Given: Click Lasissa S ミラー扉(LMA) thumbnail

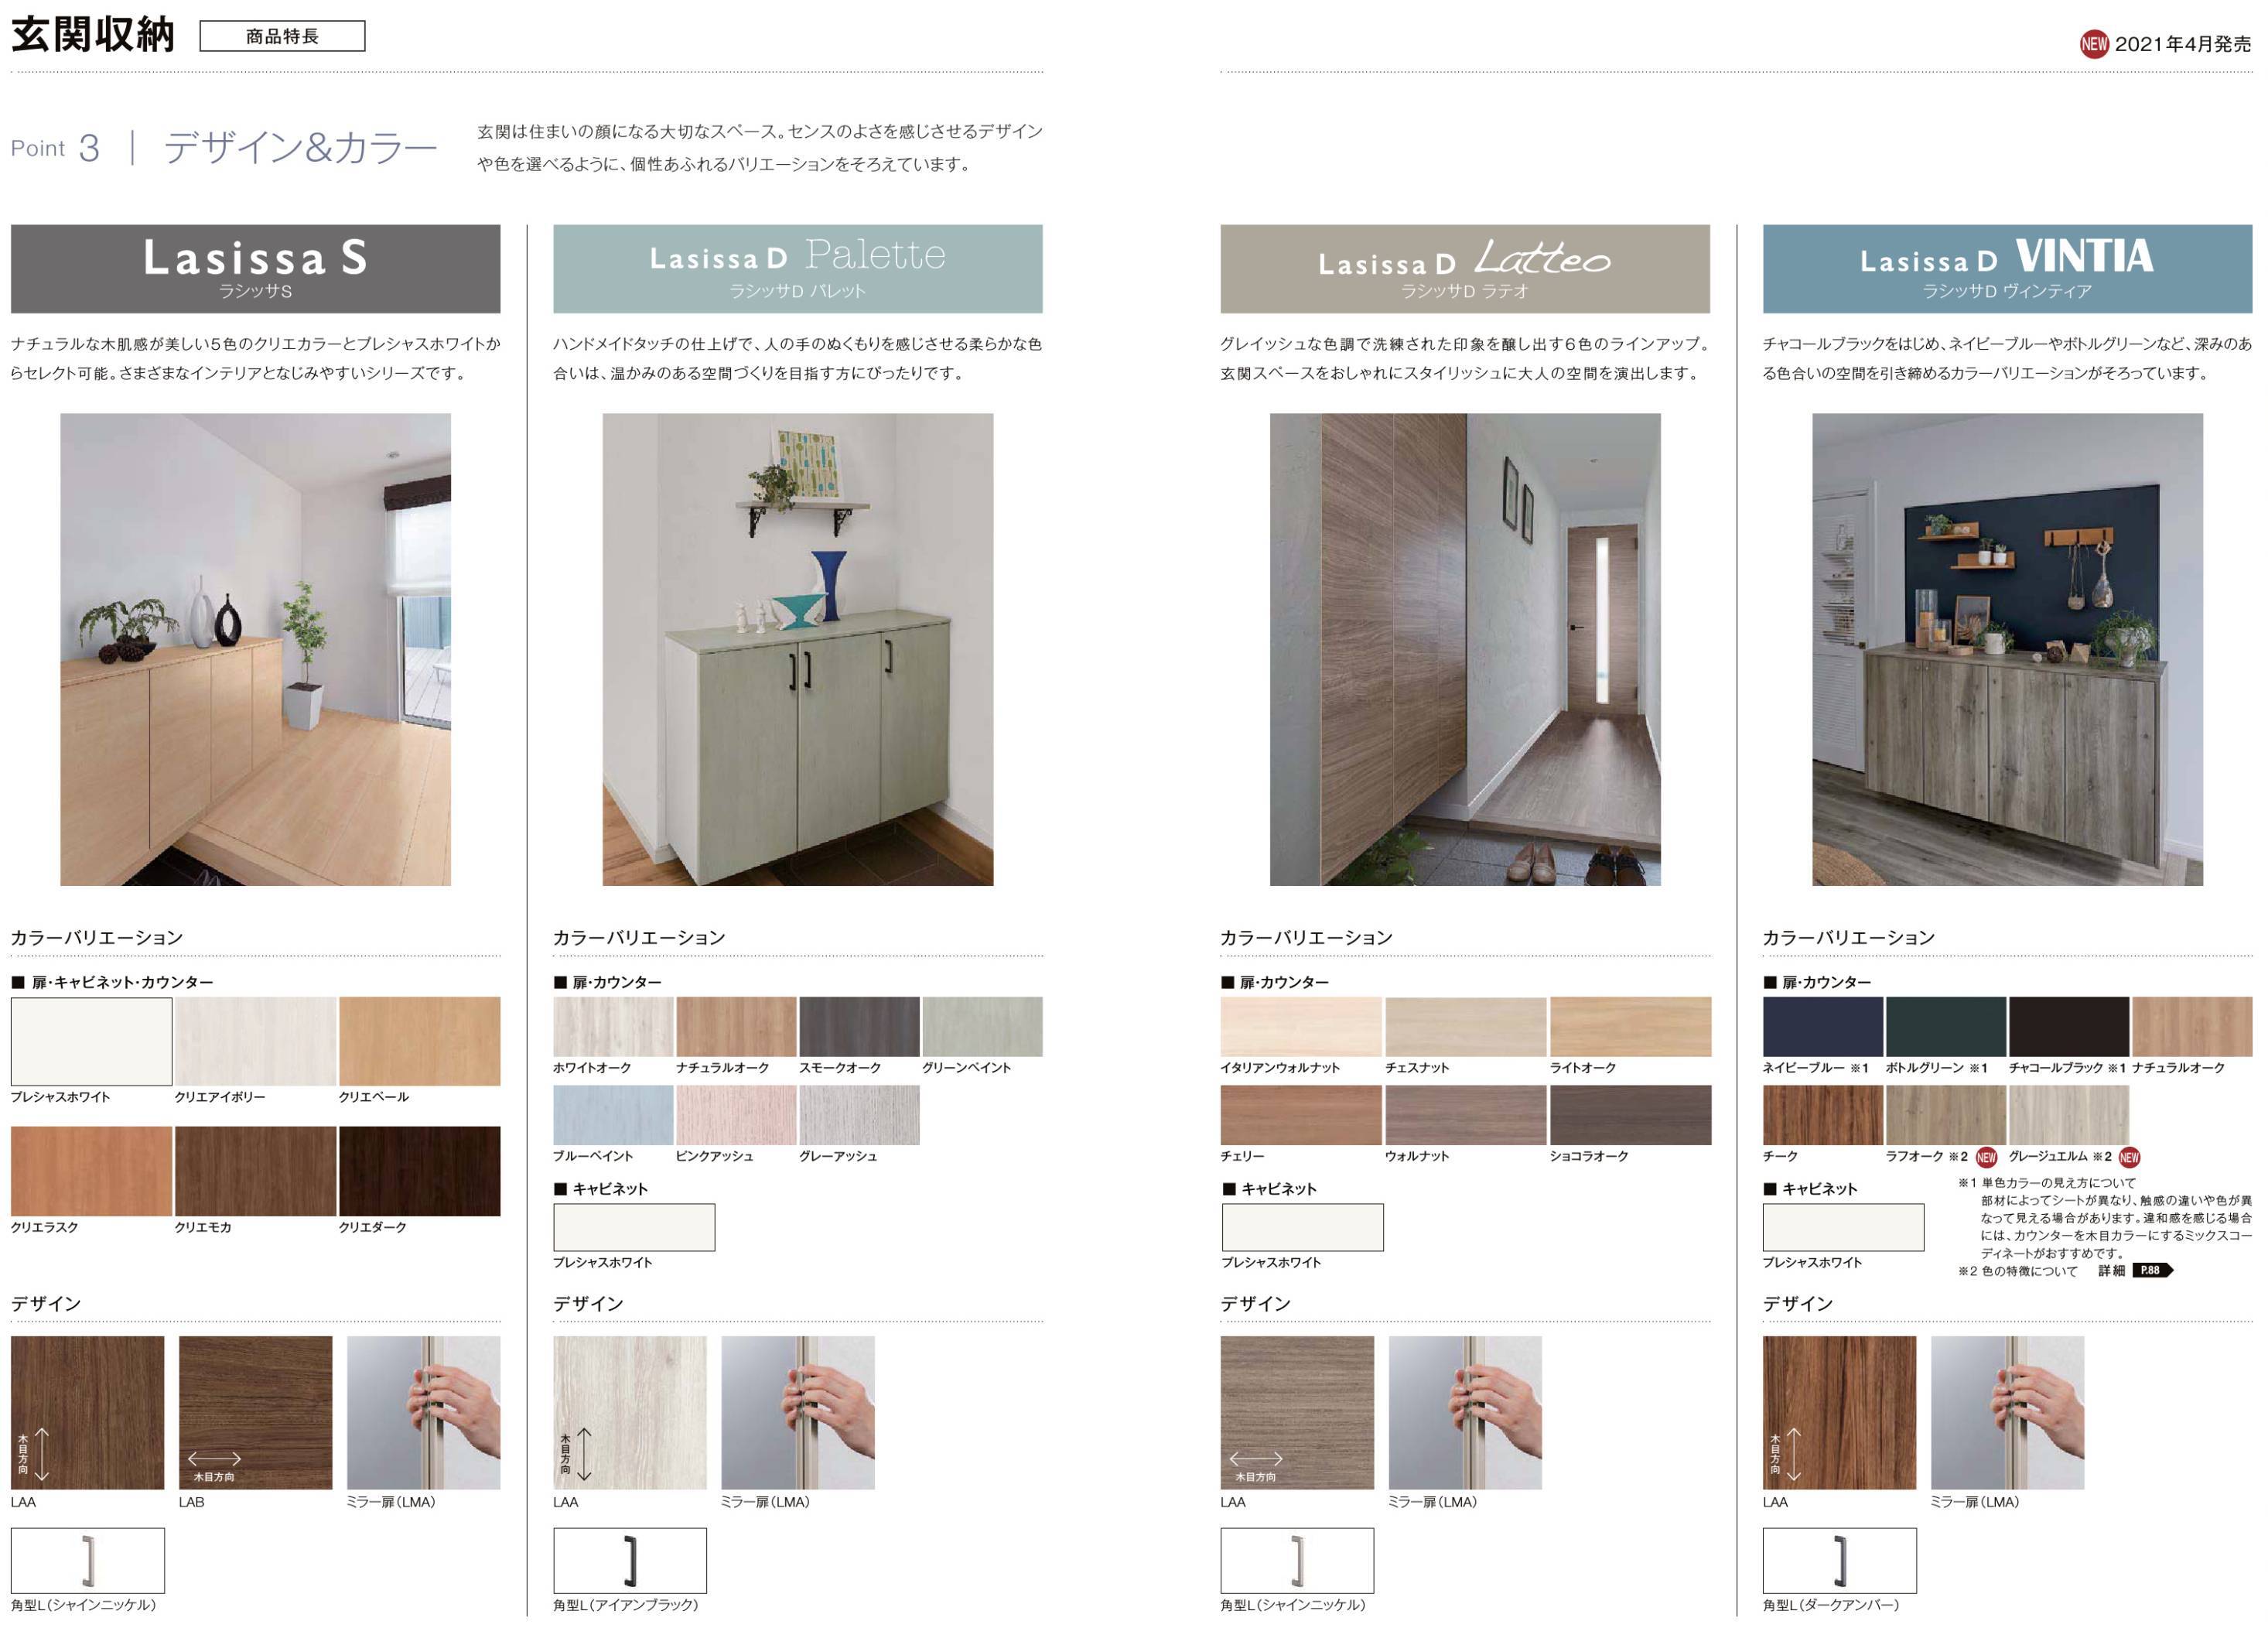Looking at the screenshot, I should [423, 1412].
